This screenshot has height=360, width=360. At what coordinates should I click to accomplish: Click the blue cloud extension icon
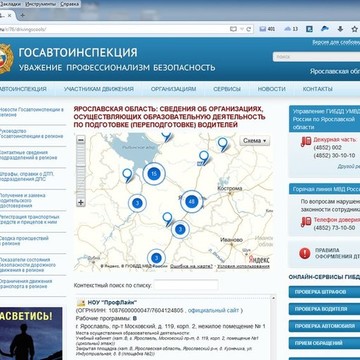[325, 29]
